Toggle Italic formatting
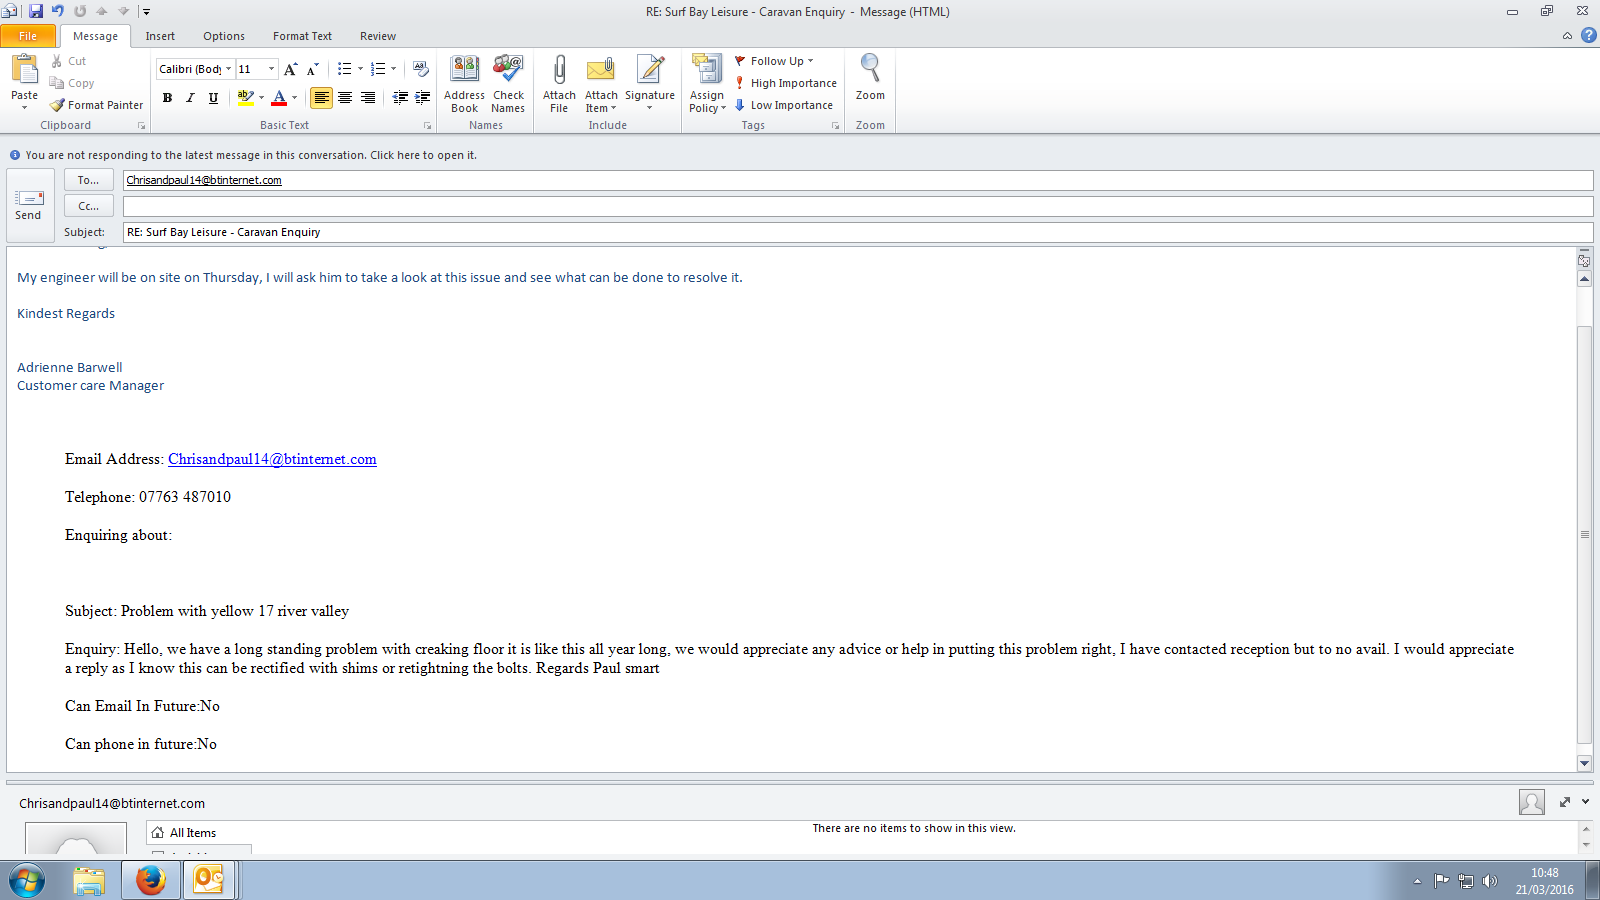 (190, 98)
